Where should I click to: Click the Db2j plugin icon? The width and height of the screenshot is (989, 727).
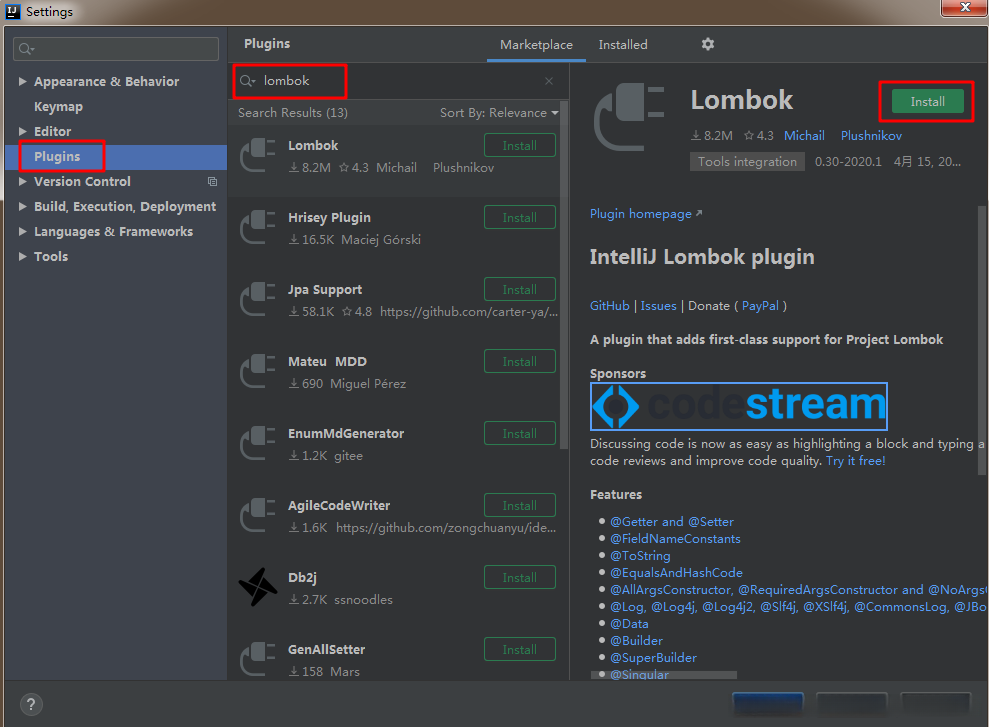click(x=257, y=587)
